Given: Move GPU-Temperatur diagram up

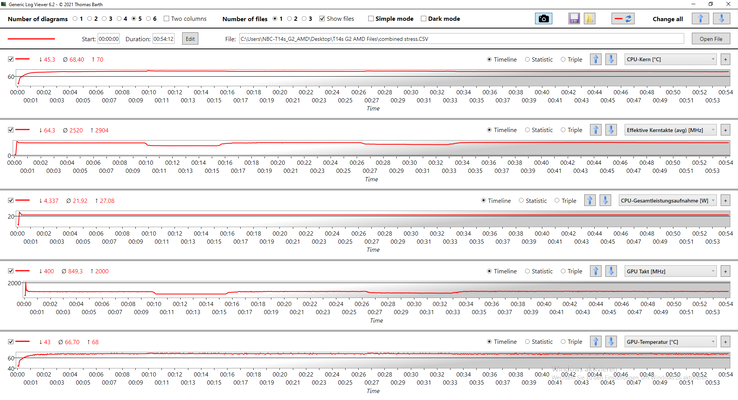Looking at the screenshot, I should (x=596, y=342).
